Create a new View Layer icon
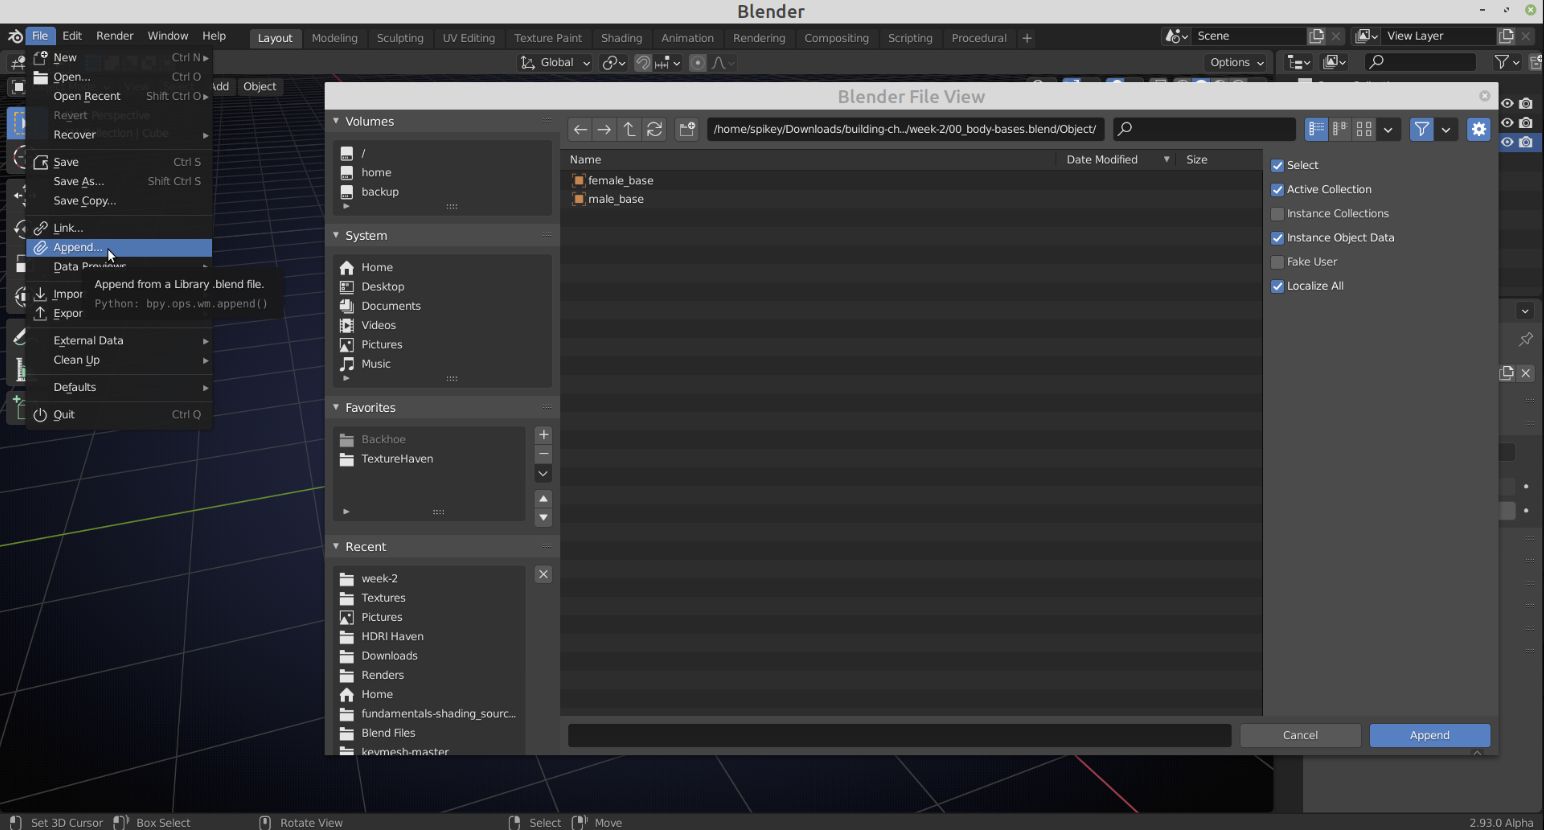 (1506, 36)
